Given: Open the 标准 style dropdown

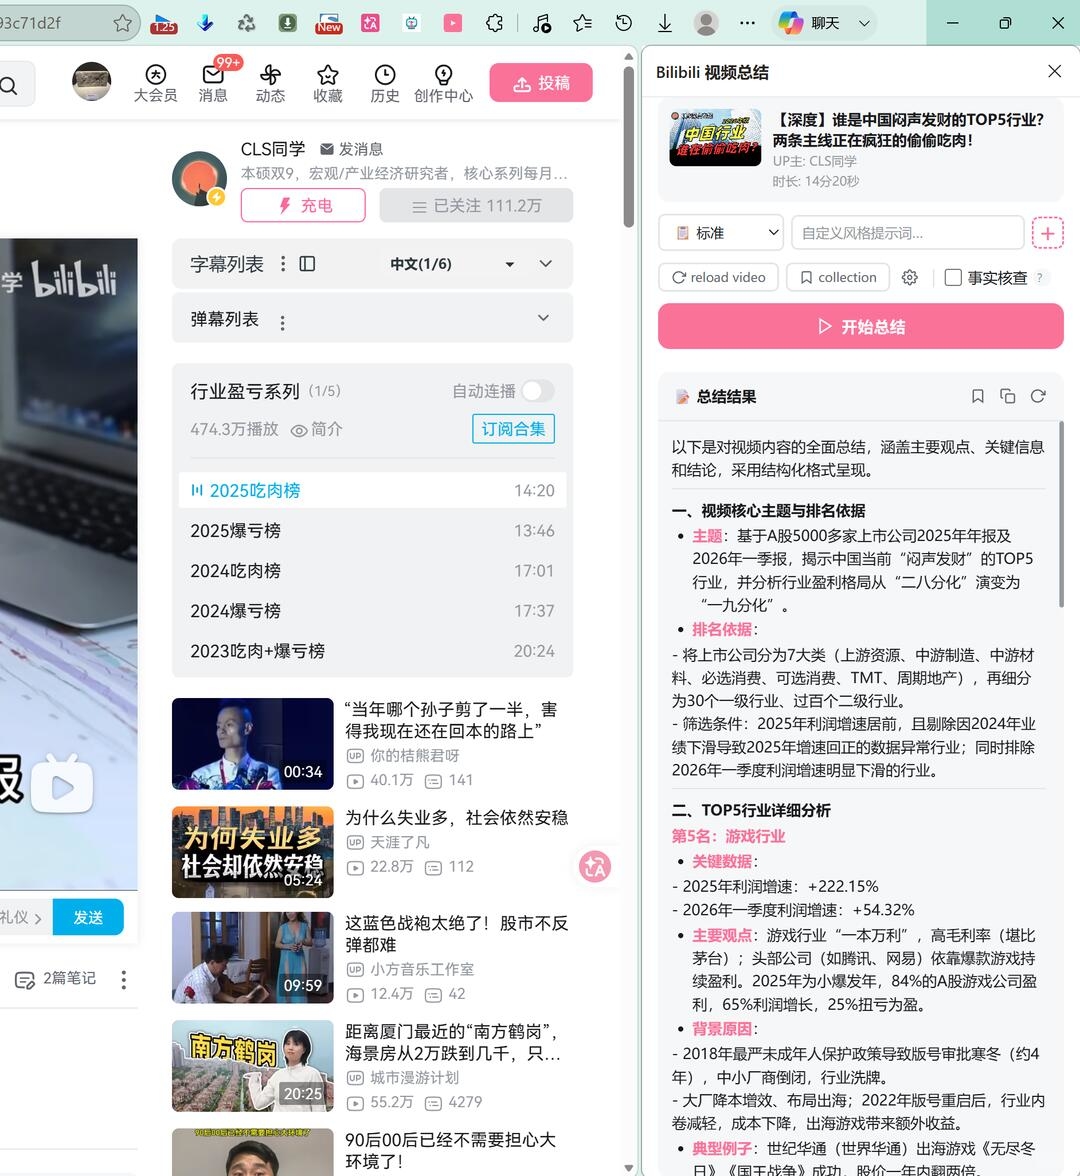Looking at the screenshot, I should [x=721, y=233].
